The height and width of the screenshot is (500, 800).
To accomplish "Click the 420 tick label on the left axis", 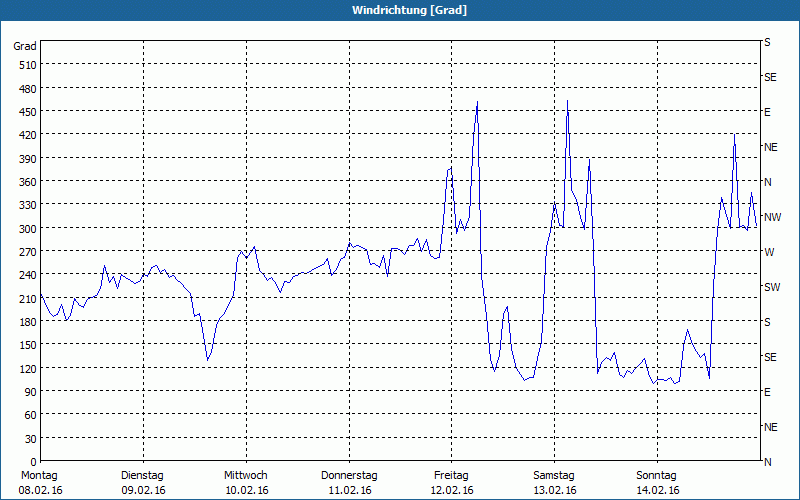I will click(28, 135).
